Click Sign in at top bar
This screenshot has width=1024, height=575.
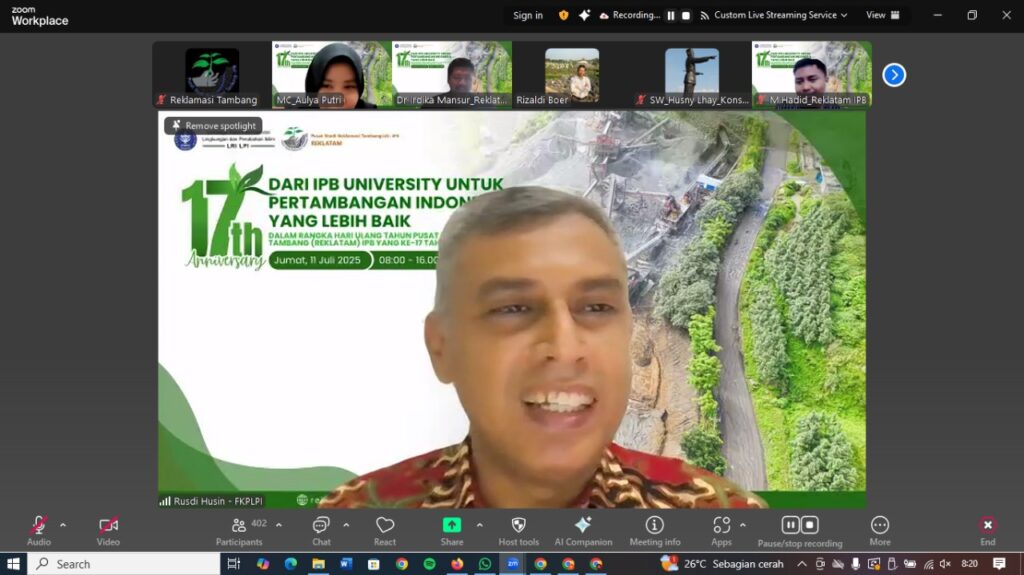[x=528, y=15]
